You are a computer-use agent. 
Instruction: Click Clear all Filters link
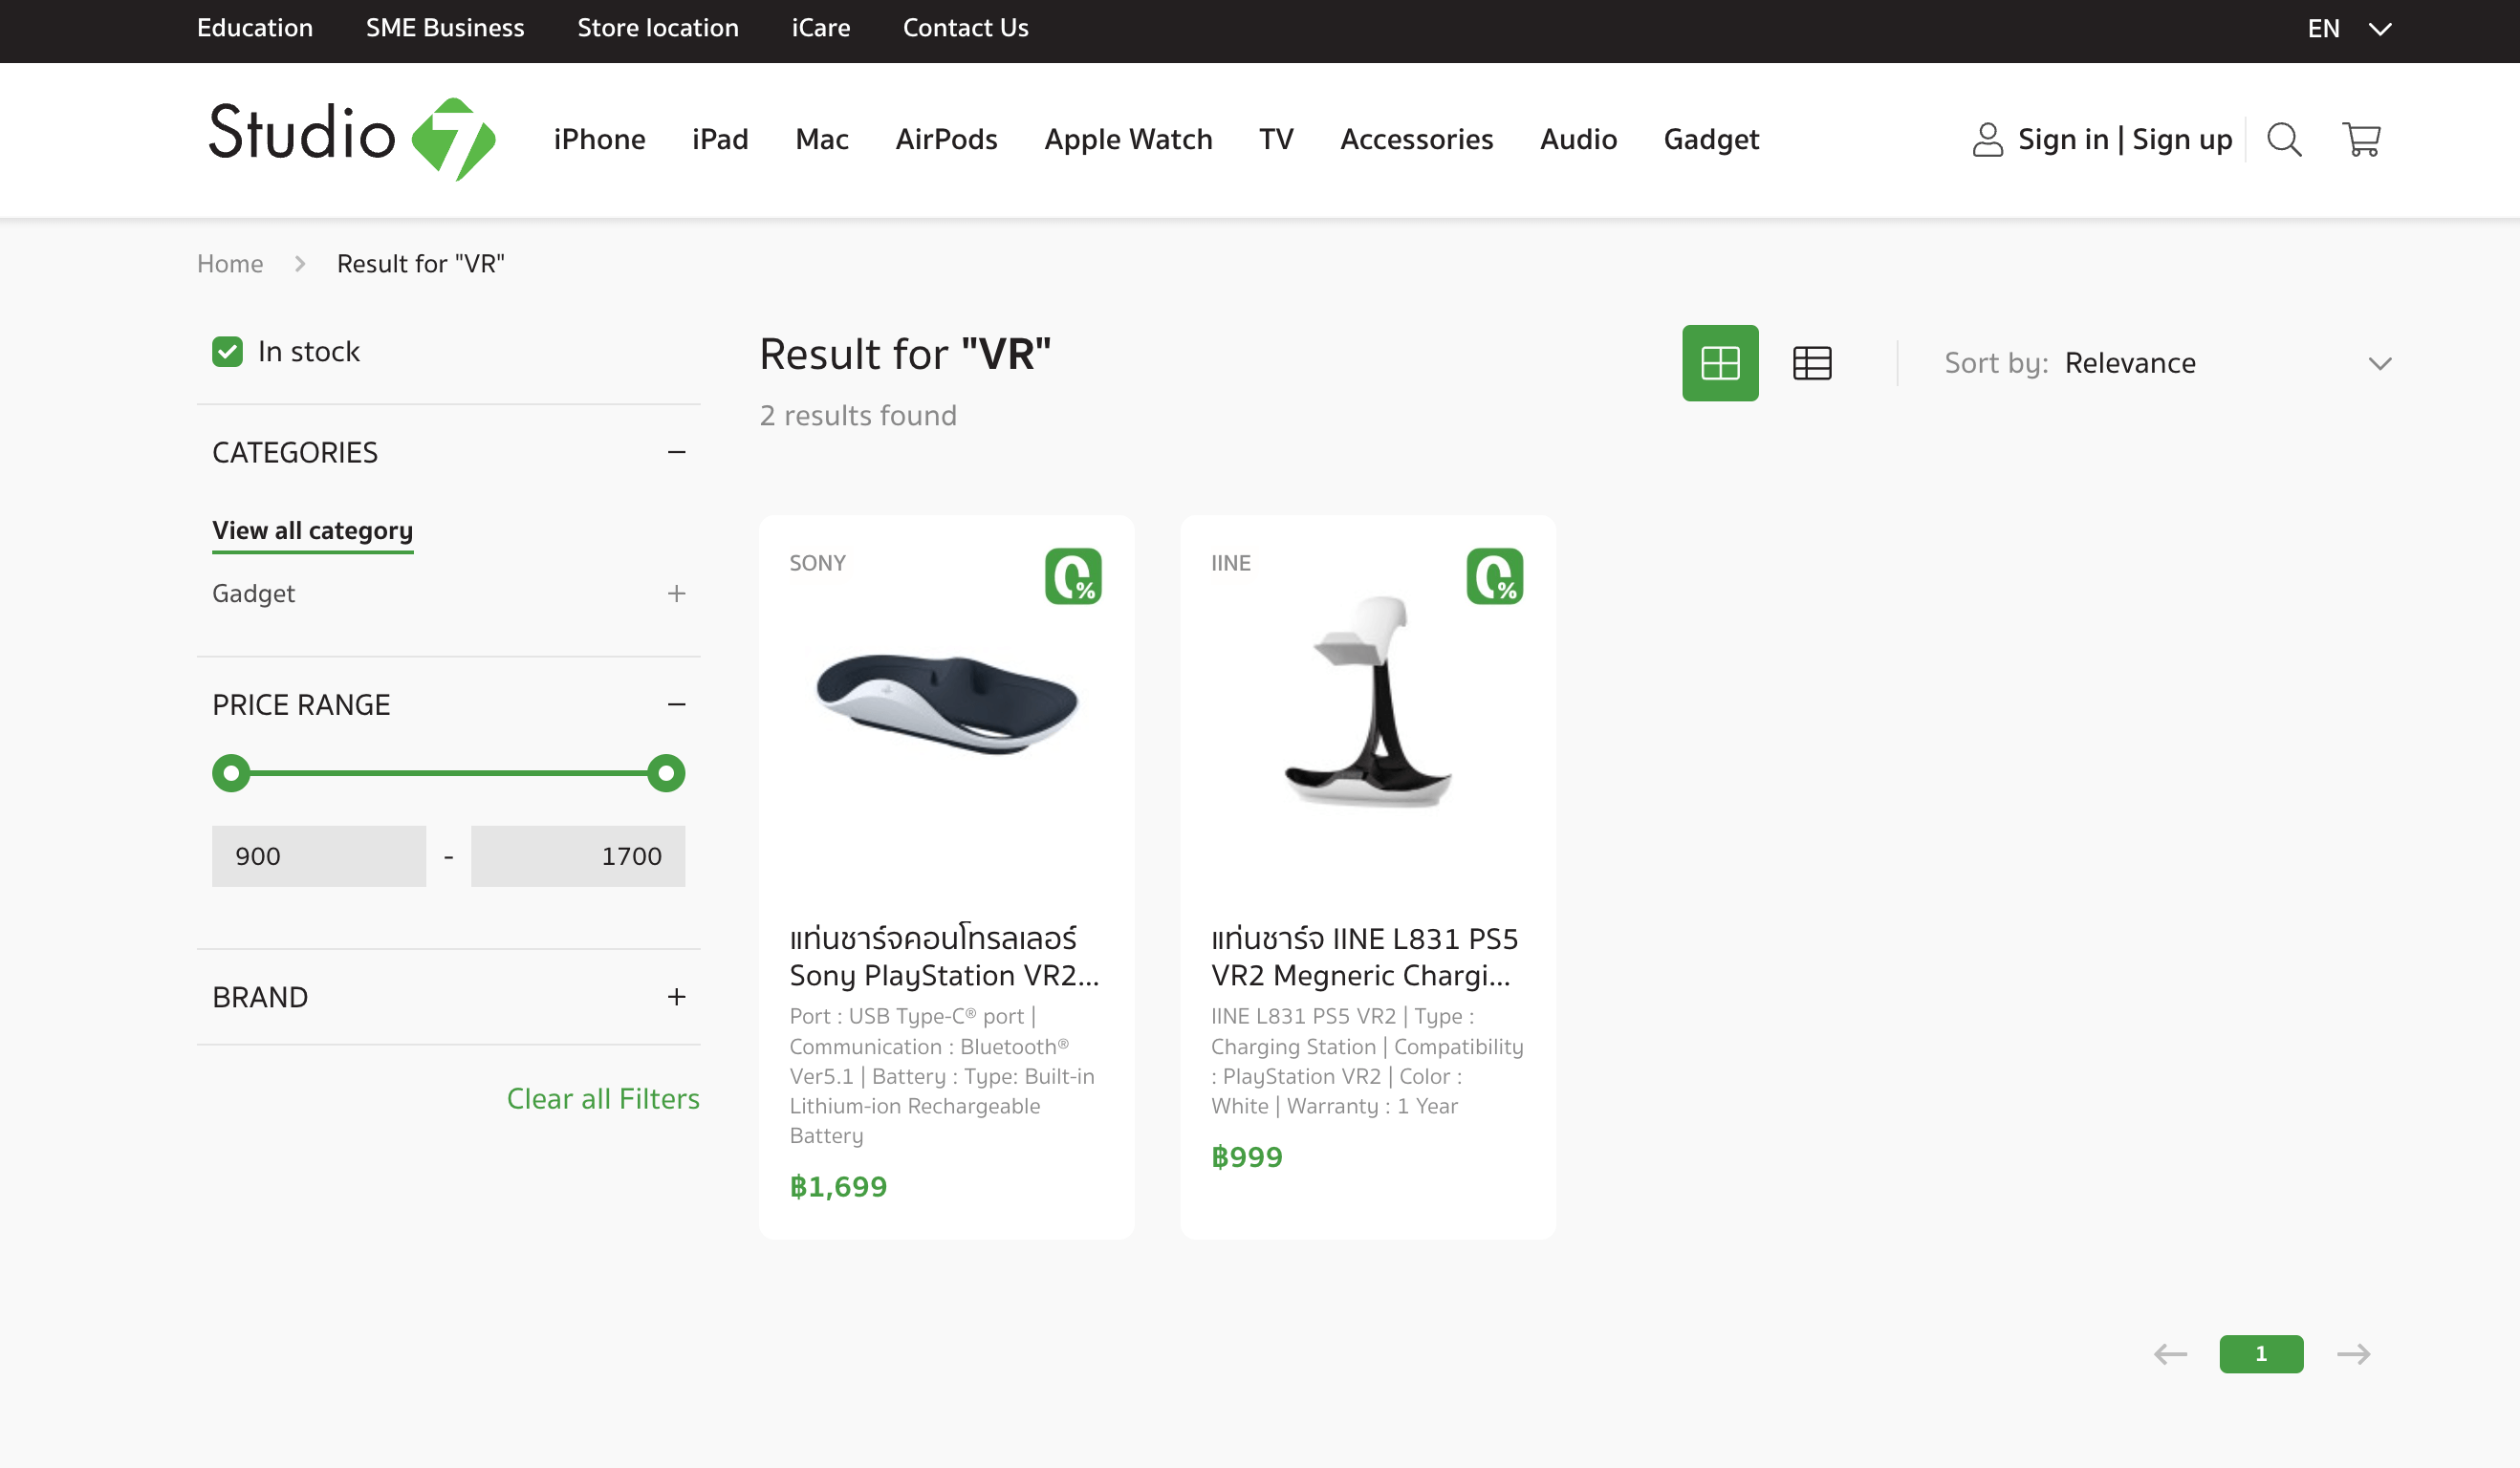click(x=603, y=1099)
